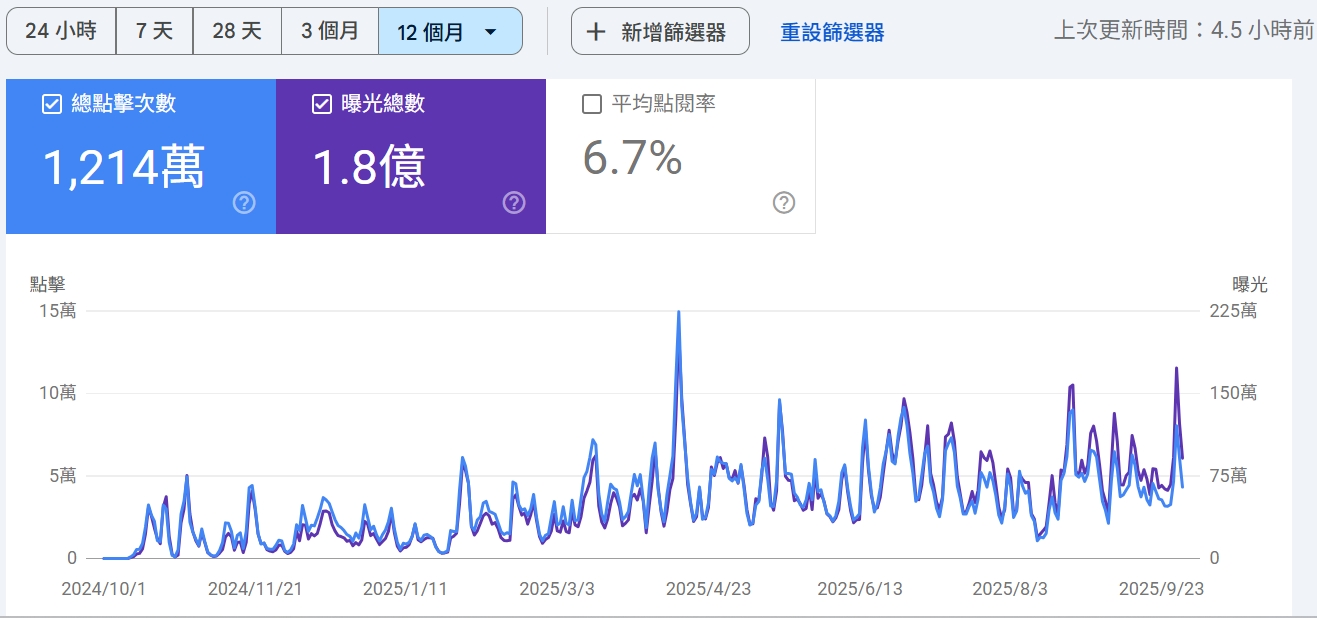Click the tallest chart peak near 2025/4/23
The image size is (1317, 618).
(x=678, y=313)
